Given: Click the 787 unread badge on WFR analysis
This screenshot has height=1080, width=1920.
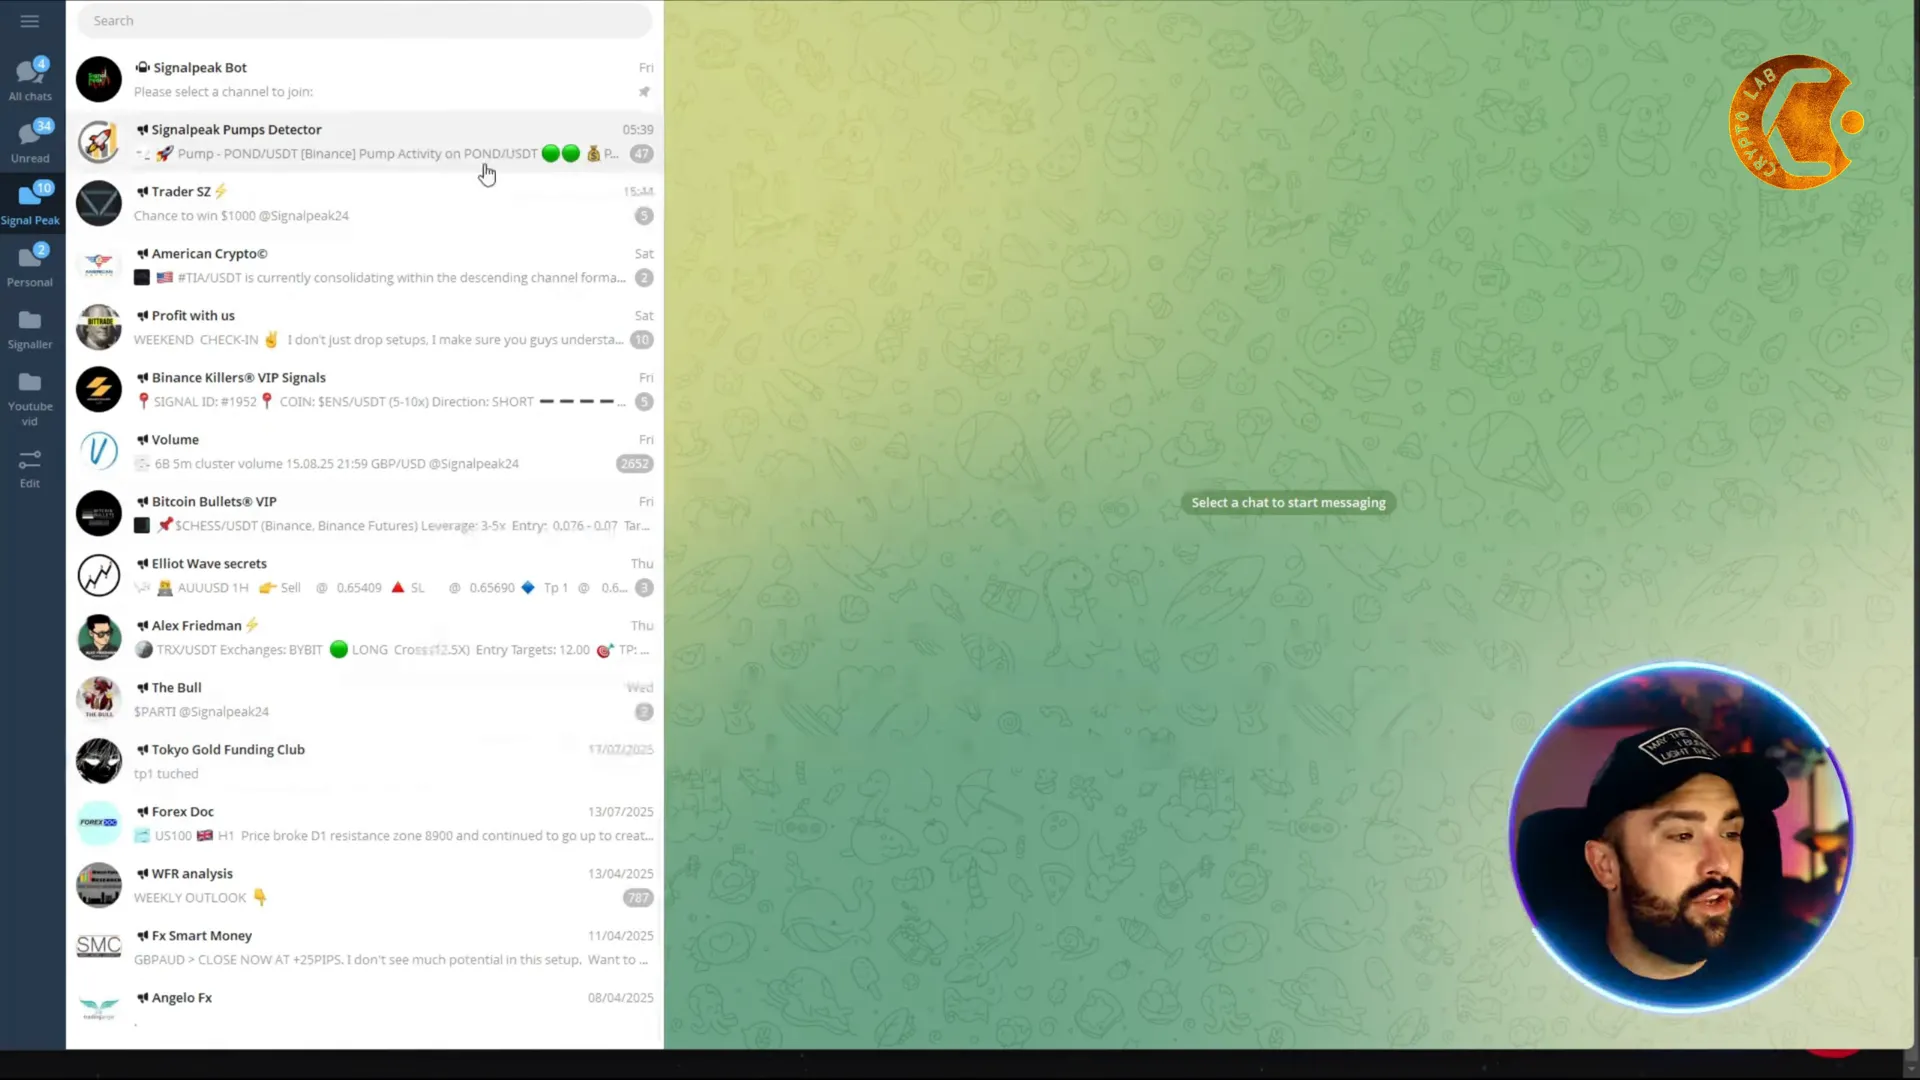Looking at the screenshot, I should 638,898.
